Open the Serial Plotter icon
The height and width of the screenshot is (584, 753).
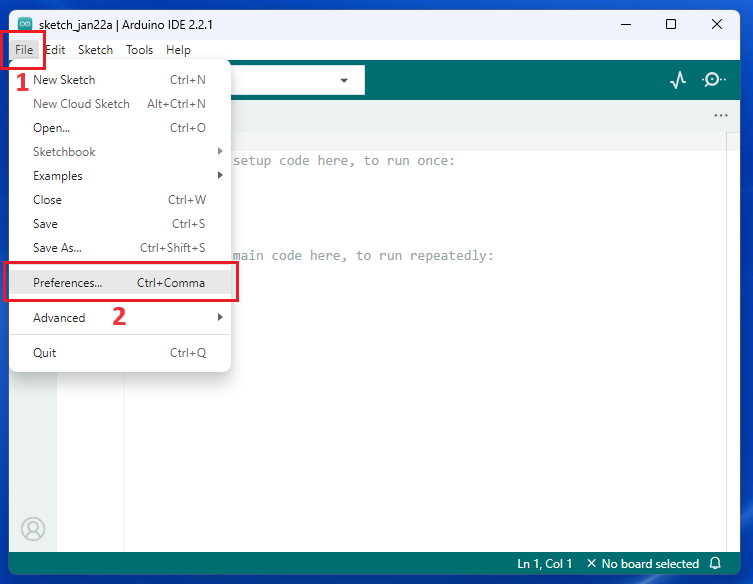tap(678, 80)
